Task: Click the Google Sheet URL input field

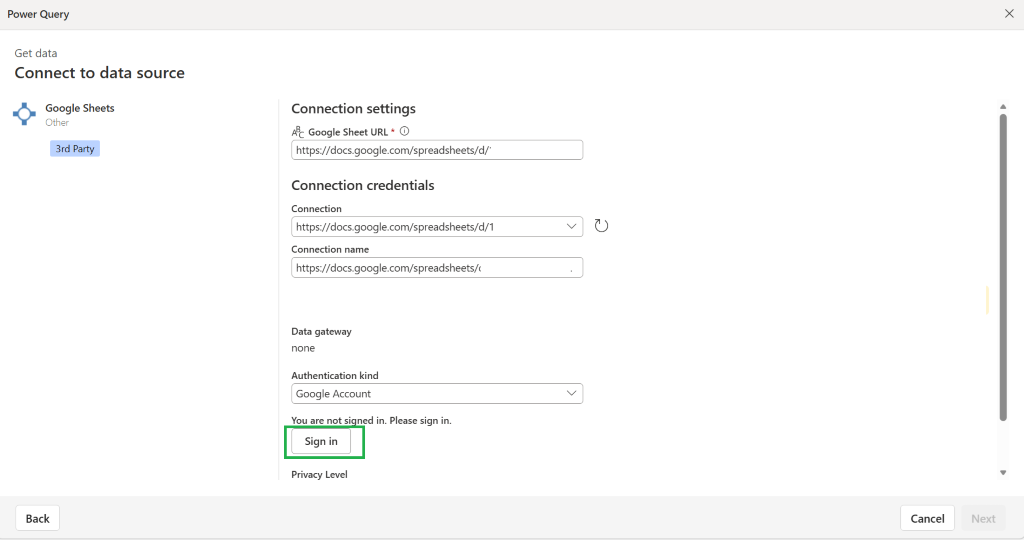Action: pyautogui.click(x=437, y=150)
